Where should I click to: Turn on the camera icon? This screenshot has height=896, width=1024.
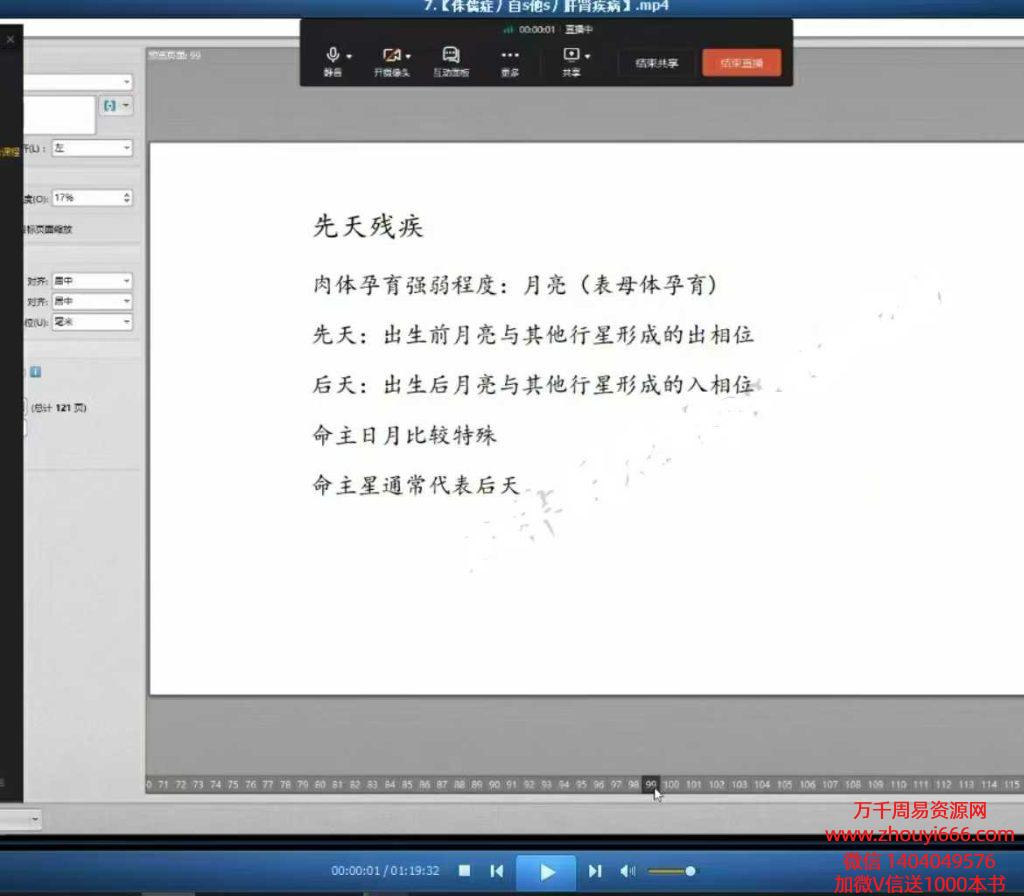point(390,56)
